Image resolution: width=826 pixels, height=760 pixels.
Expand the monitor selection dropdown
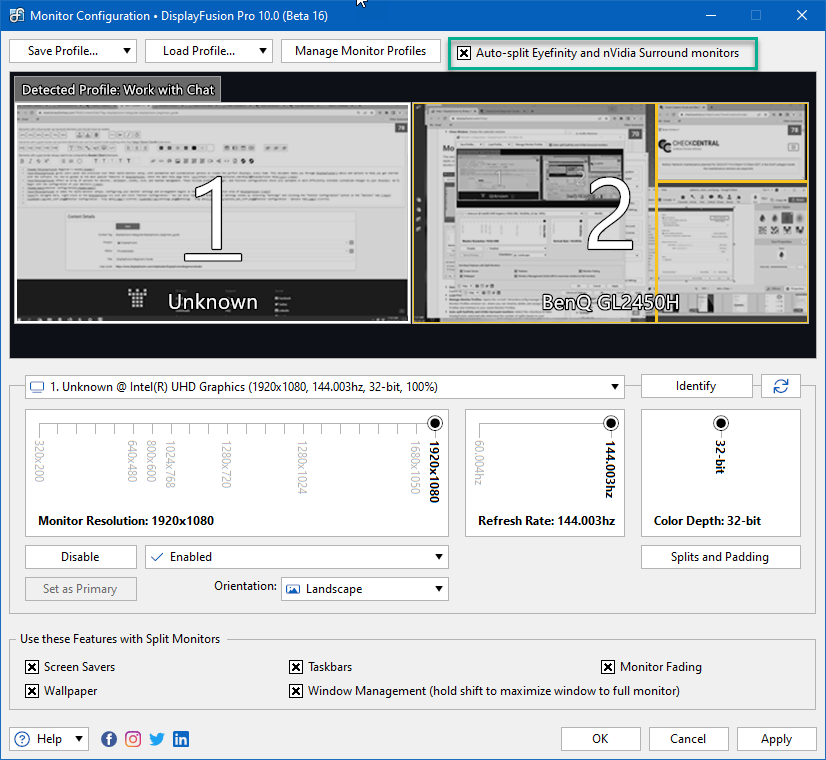point(614,387)
